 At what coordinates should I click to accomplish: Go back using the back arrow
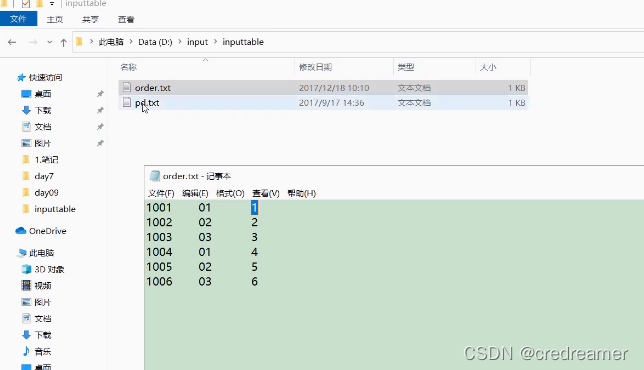point(12,42)
